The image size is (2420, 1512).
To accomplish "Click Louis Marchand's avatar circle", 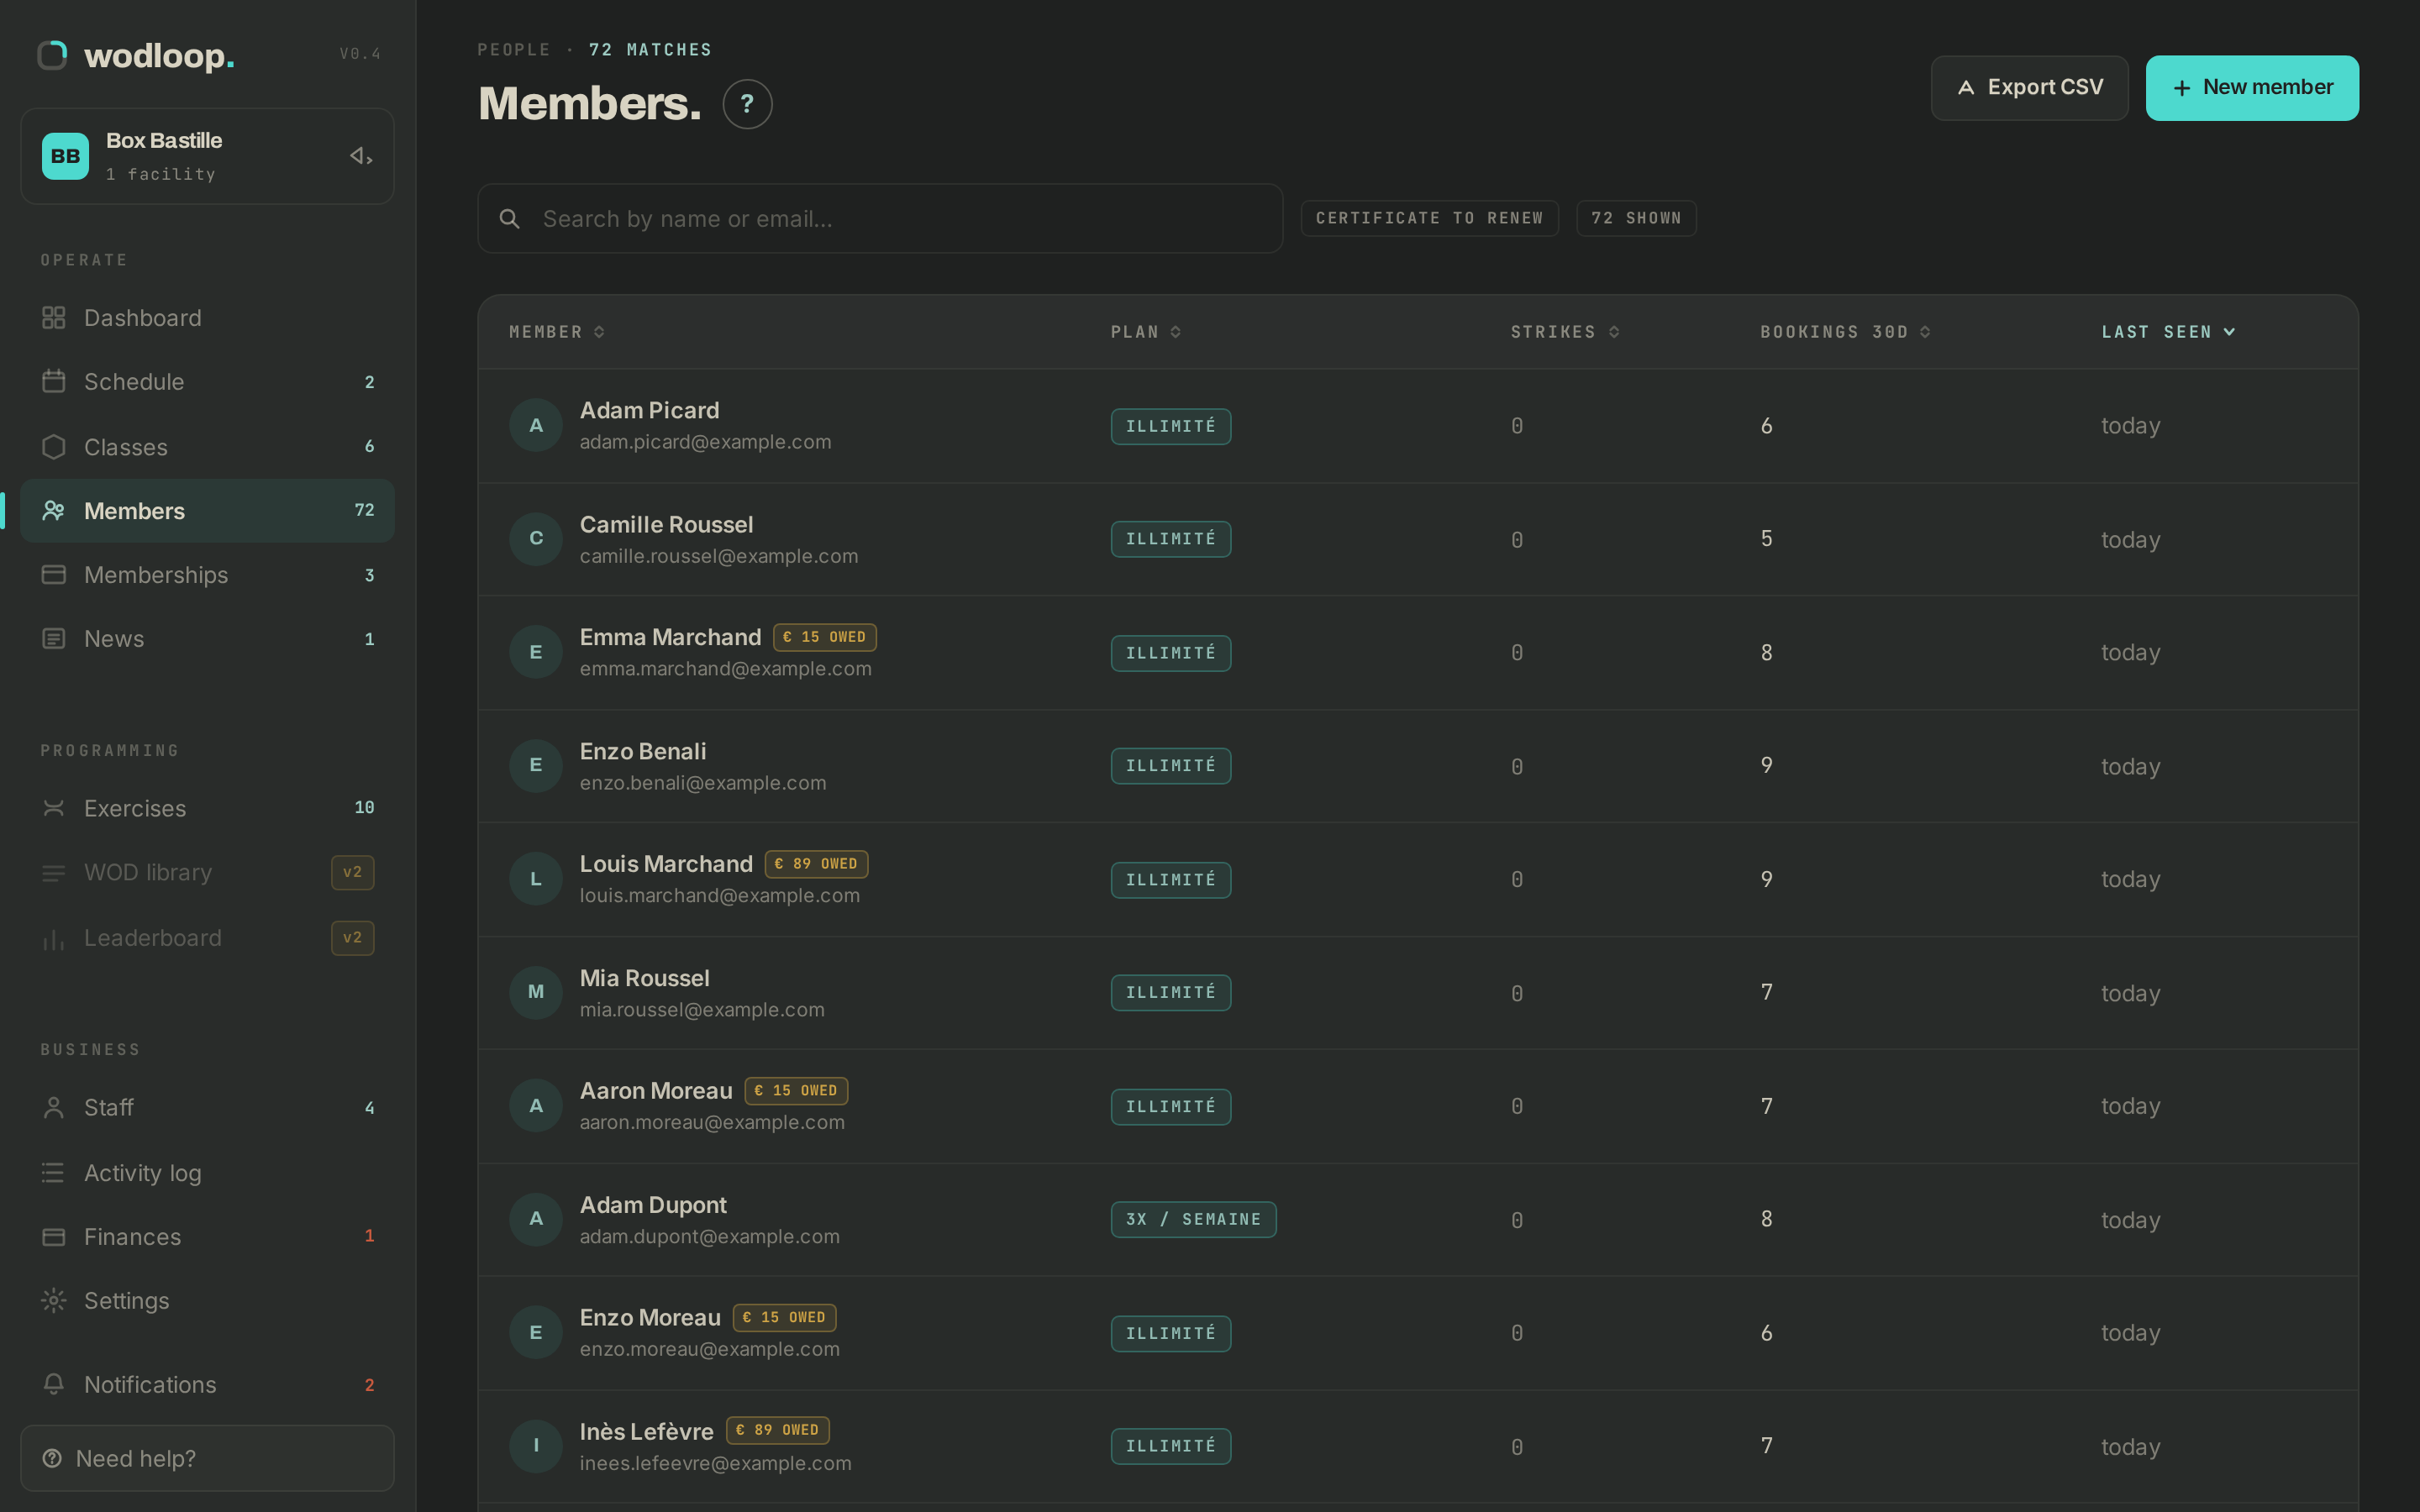I will tap(536, 879).
